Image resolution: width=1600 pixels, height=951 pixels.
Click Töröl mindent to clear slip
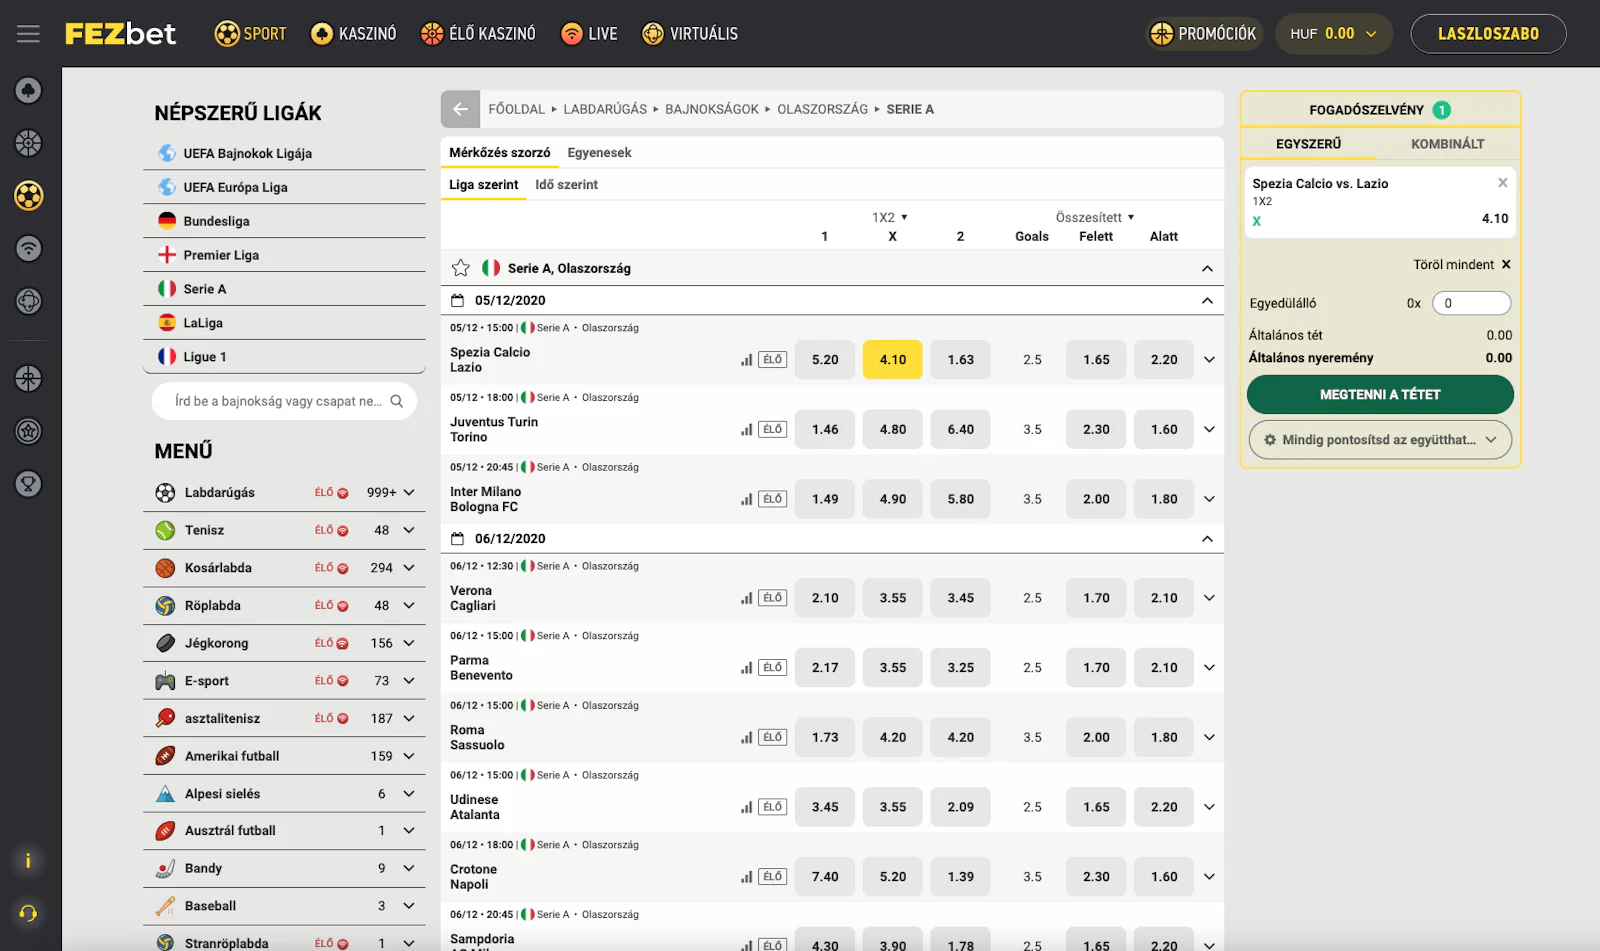point(1461,265)
